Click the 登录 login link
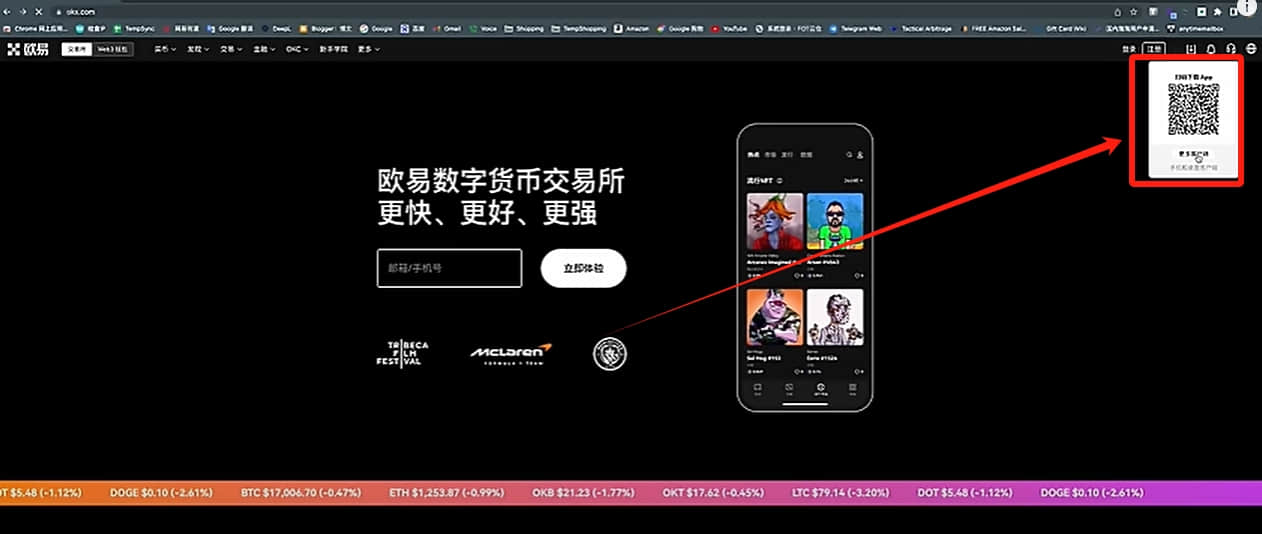The image size is (1262, 534). pyautogui.click(x=1128, y=49)
